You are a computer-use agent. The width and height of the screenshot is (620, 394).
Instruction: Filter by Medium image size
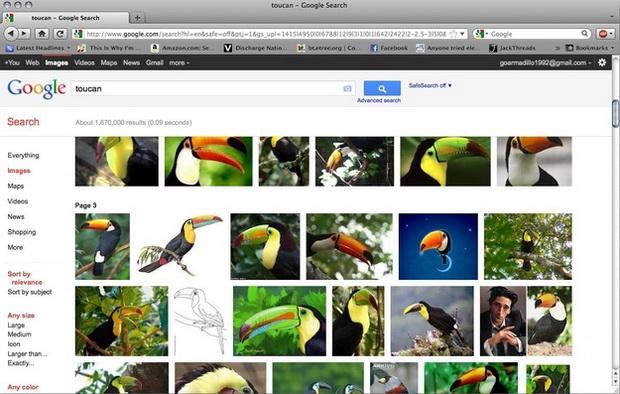tap(19, 334)
